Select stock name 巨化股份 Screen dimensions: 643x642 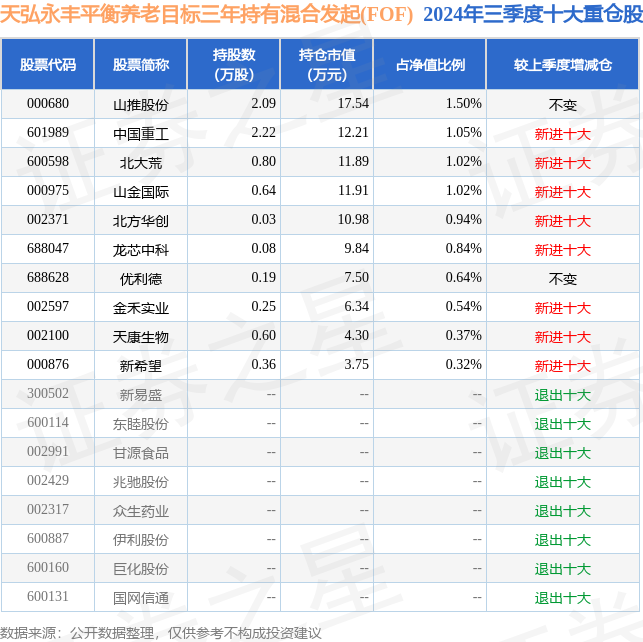pyautogui.click(x=141, y=569)
